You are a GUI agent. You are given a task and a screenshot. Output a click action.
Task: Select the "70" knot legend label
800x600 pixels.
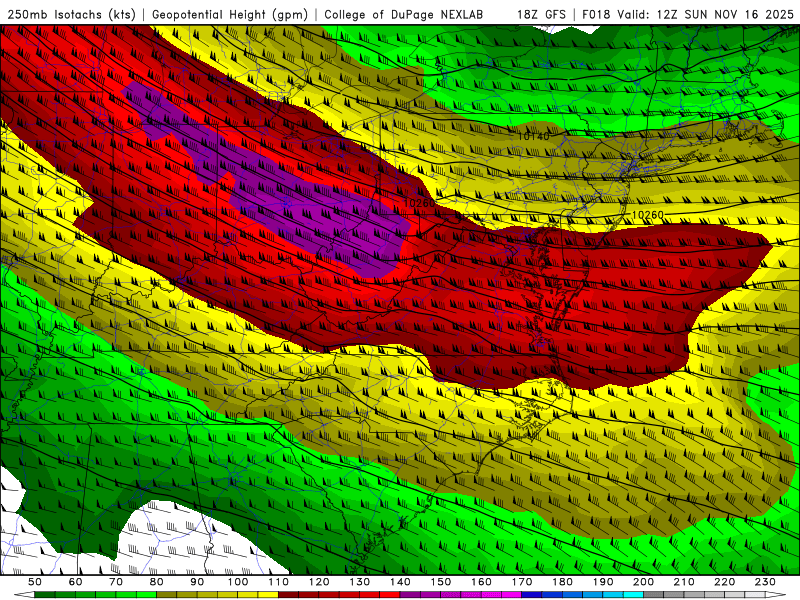(x=116, y=582)
